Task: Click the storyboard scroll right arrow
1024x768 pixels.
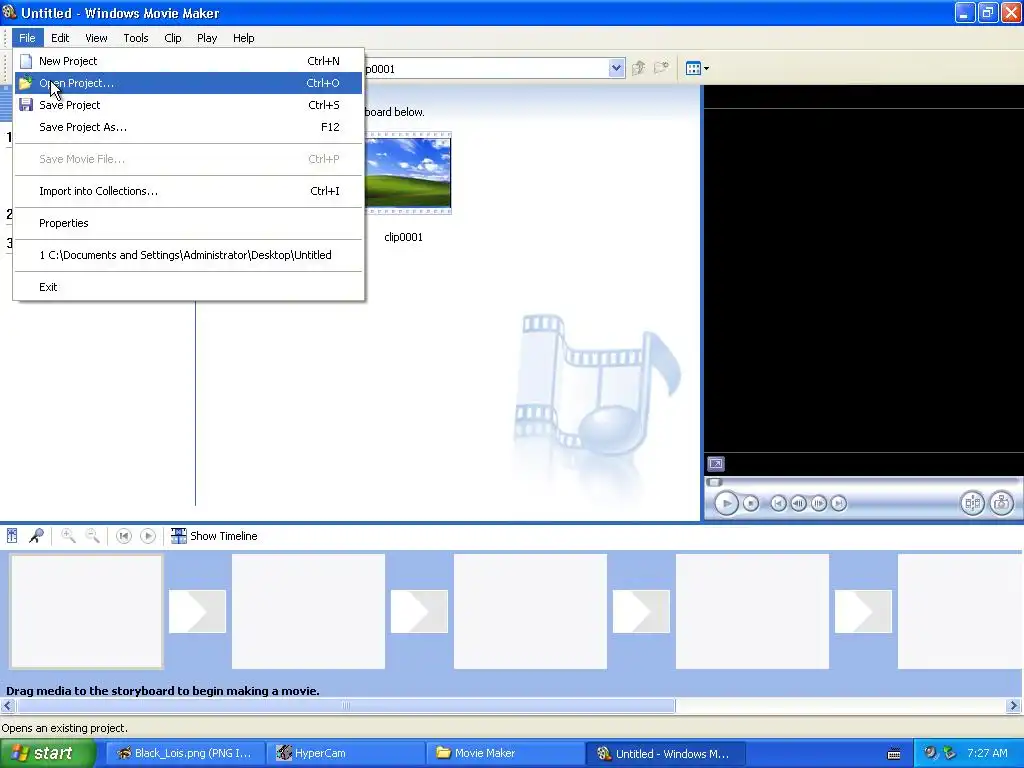Action: [1014, 706]
